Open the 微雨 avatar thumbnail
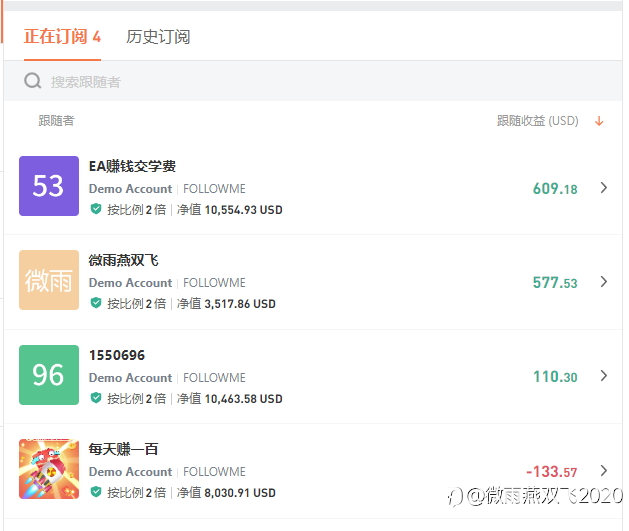 (49, 280)
